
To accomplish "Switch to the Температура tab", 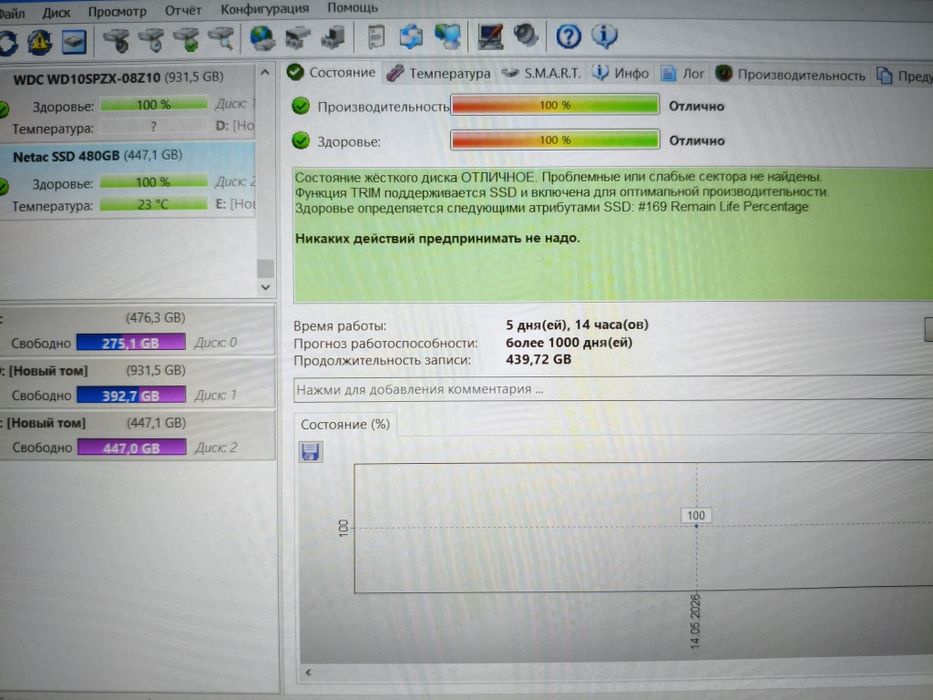I will [x=439, y=73].
